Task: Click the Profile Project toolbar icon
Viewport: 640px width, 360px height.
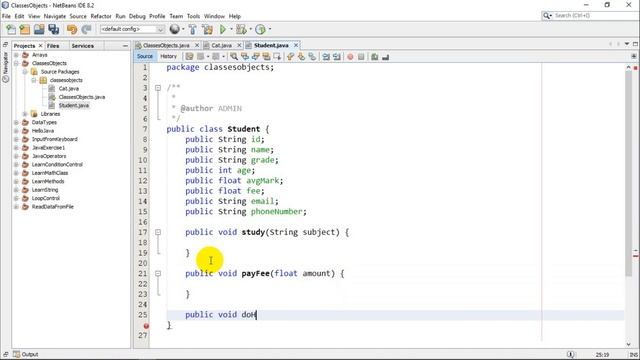Action: (260, 29)
